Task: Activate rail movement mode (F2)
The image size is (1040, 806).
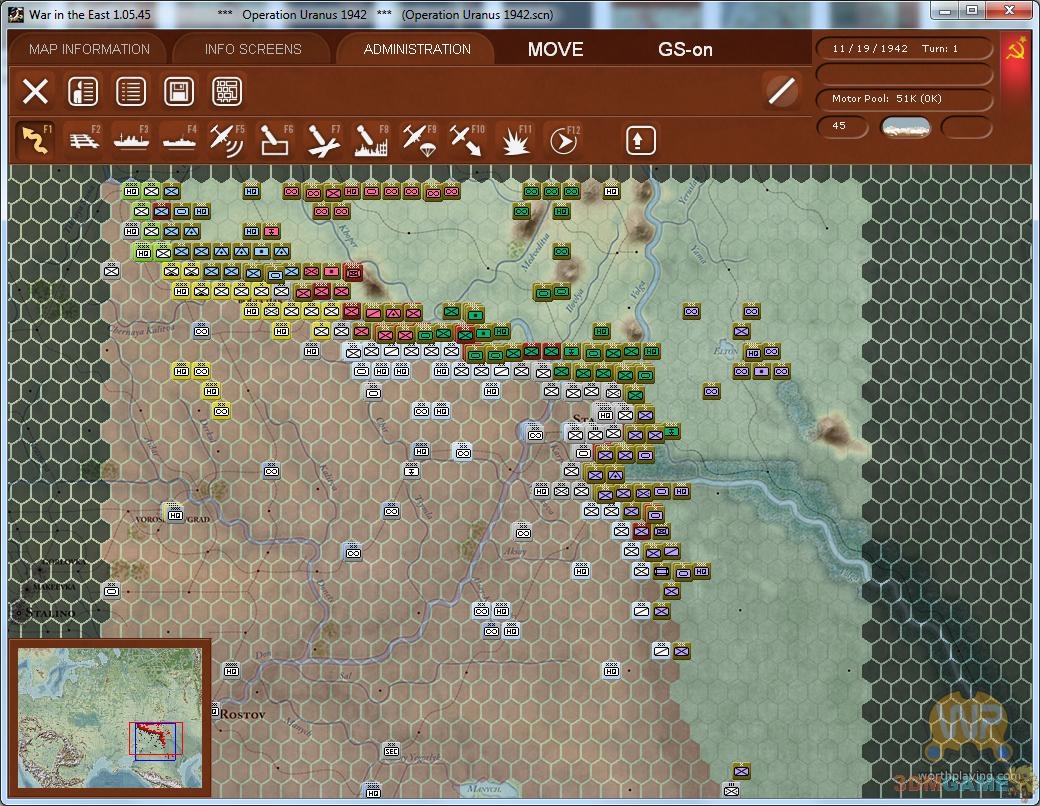Action: click(83, 139)
